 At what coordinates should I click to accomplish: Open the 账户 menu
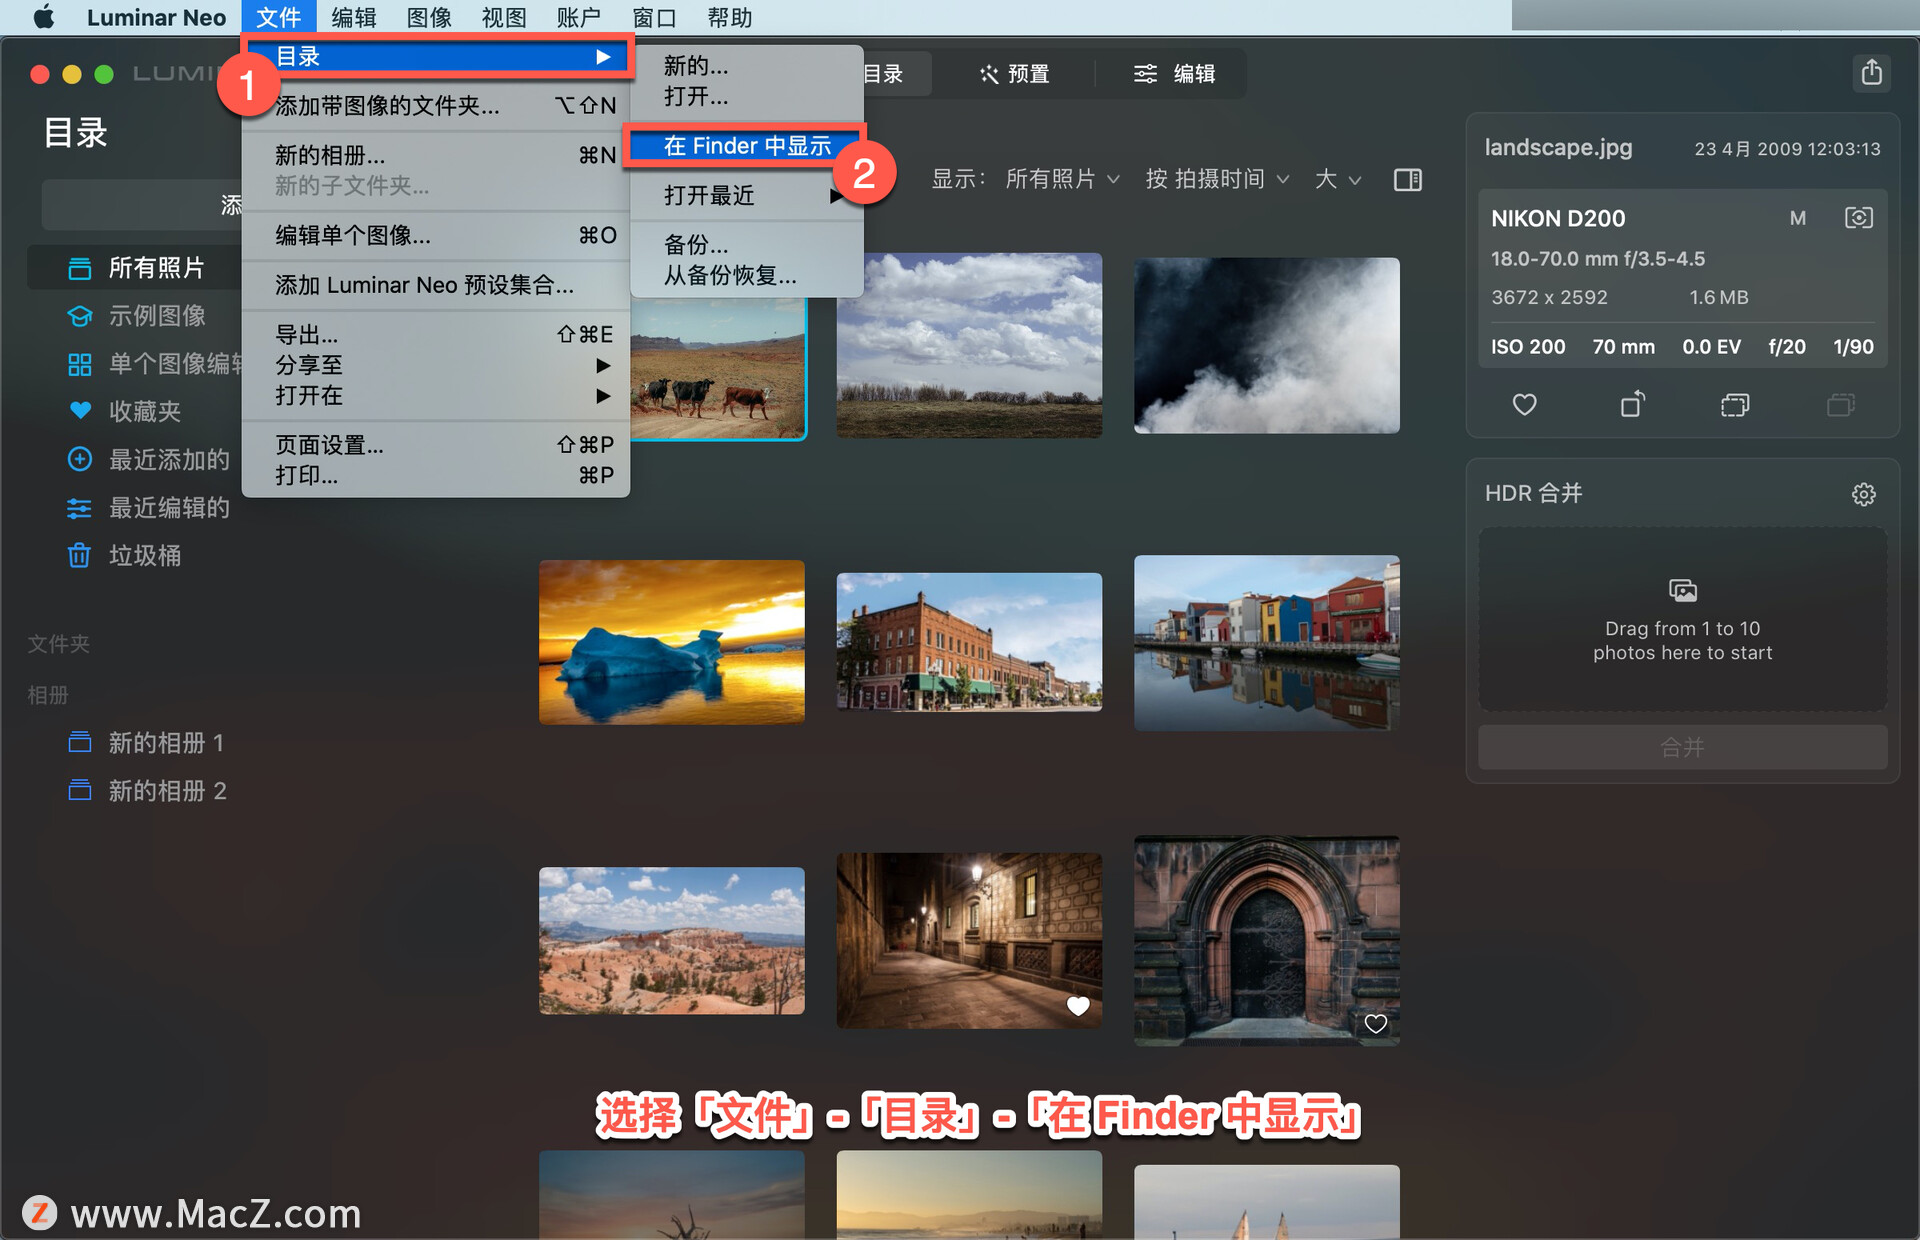pos(579,17)
